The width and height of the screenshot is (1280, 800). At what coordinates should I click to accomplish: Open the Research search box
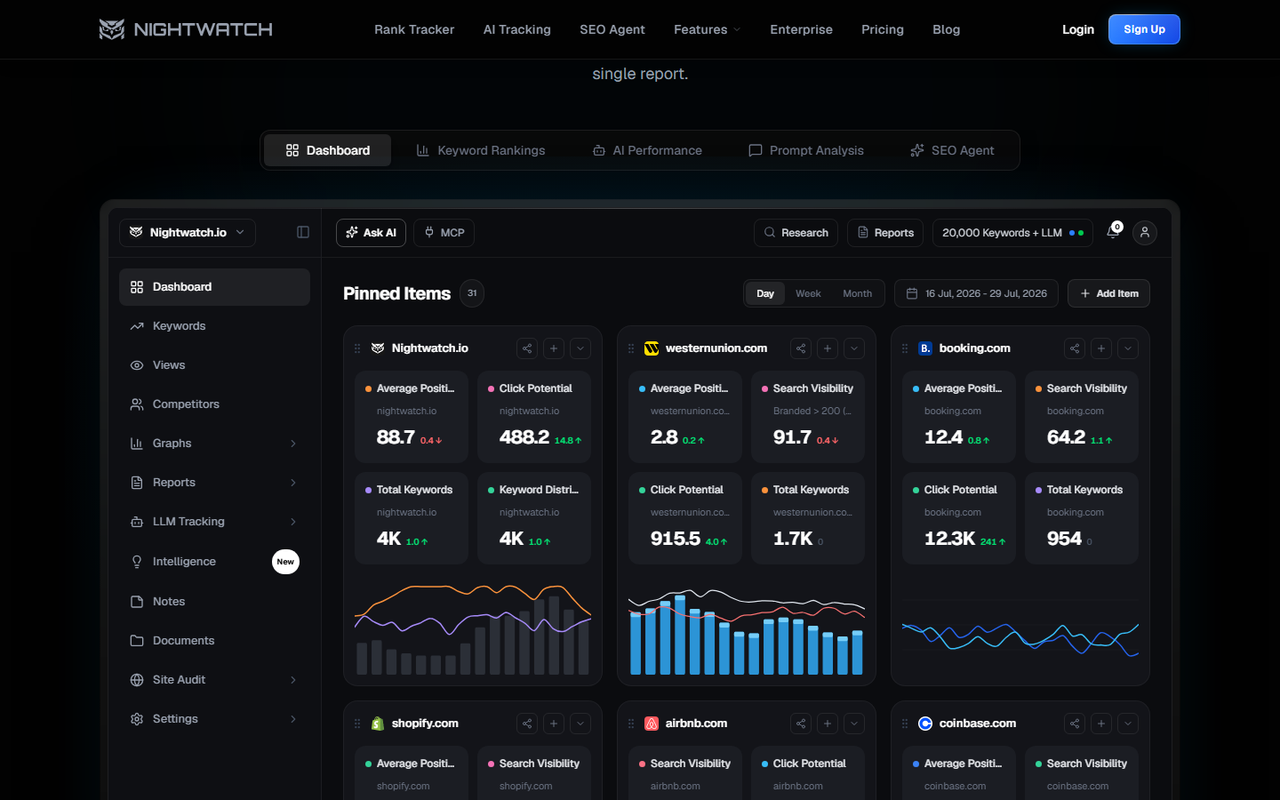point(796,232)
